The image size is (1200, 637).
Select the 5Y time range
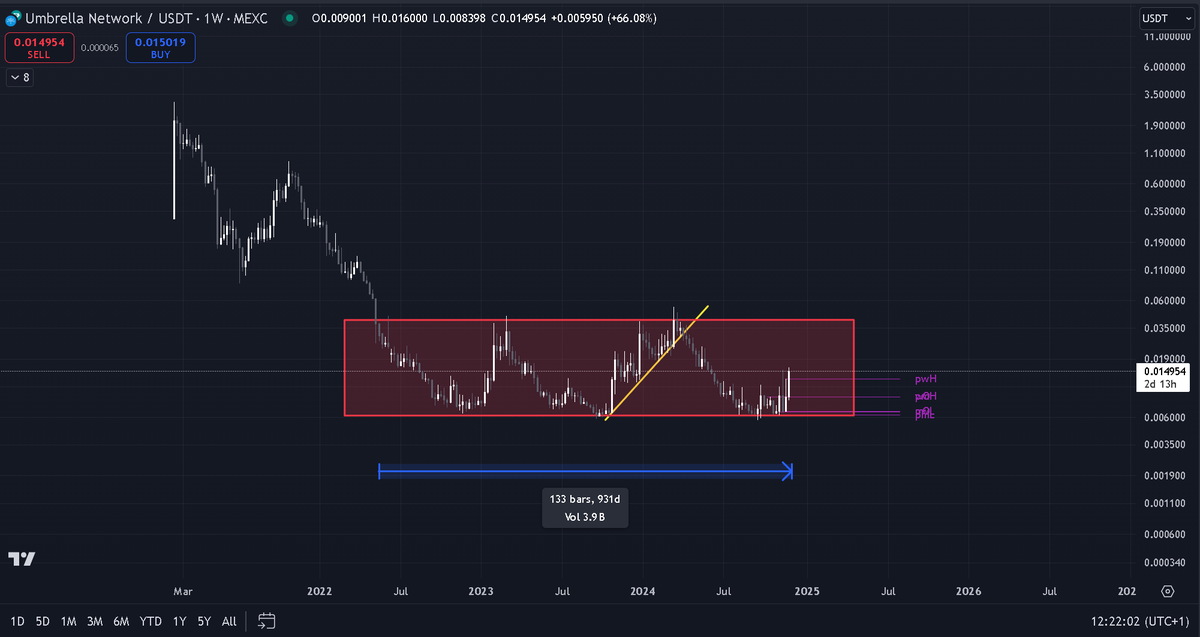(x=204, y=621)
